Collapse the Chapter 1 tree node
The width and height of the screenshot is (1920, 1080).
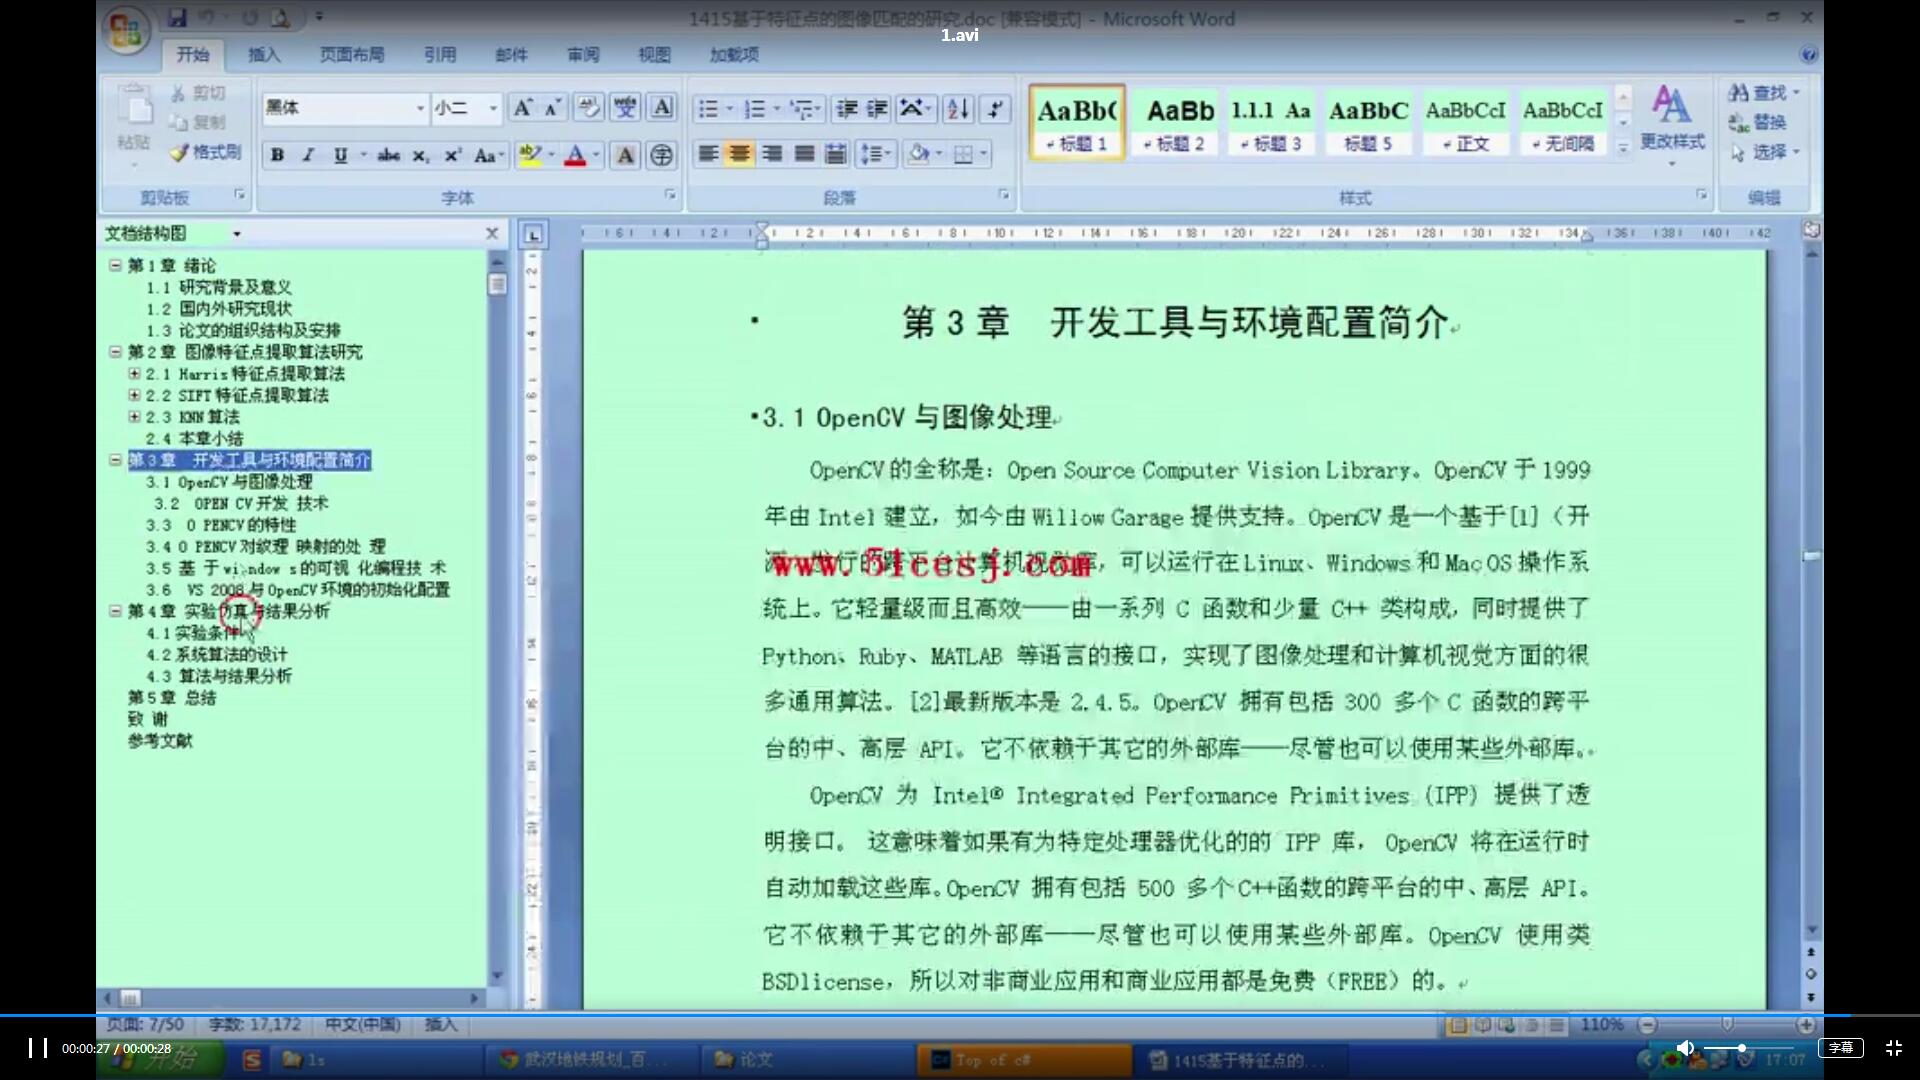click(115, 265)
